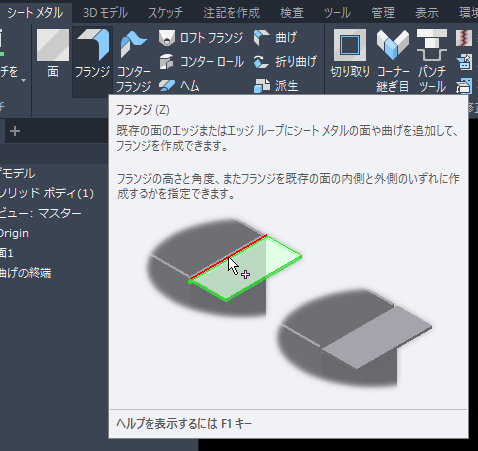Select the コンターフランジ tool
This screenshot has height=451, width=478.
[x=134, y=61]
